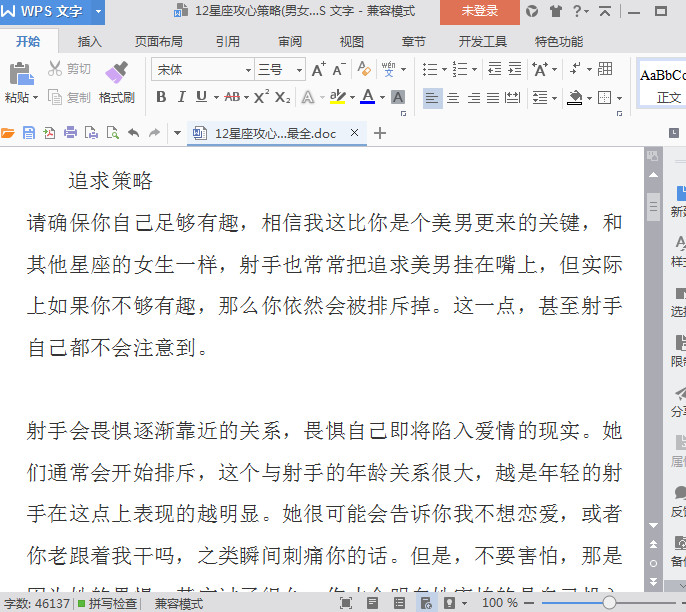Click the skin shirt icon in title bar

tap(556, 11)
